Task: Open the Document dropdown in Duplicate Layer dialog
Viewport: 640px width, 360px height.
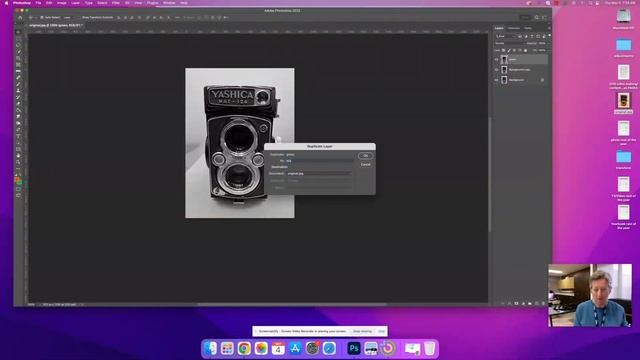Action: click(x=319, y=173)
